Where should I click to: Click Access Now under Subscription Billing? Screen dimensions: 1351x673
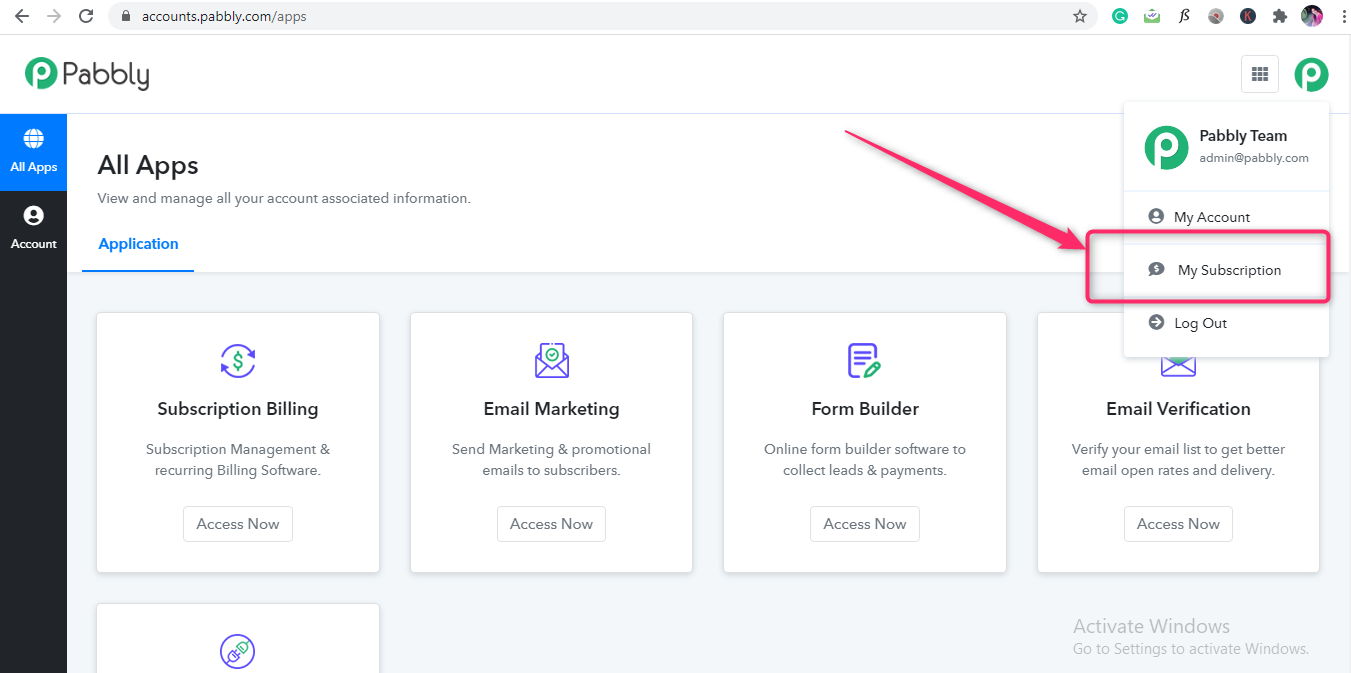[238, 524]
